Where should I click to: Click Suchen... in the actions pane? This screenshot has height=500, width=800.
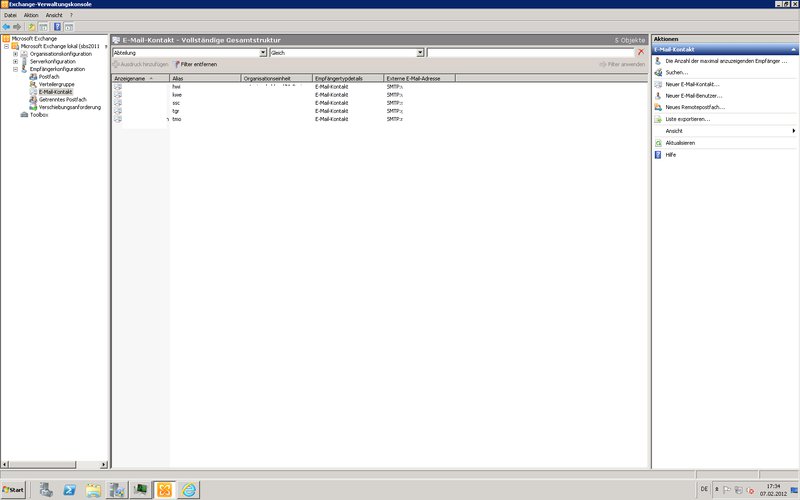(677, 72)
